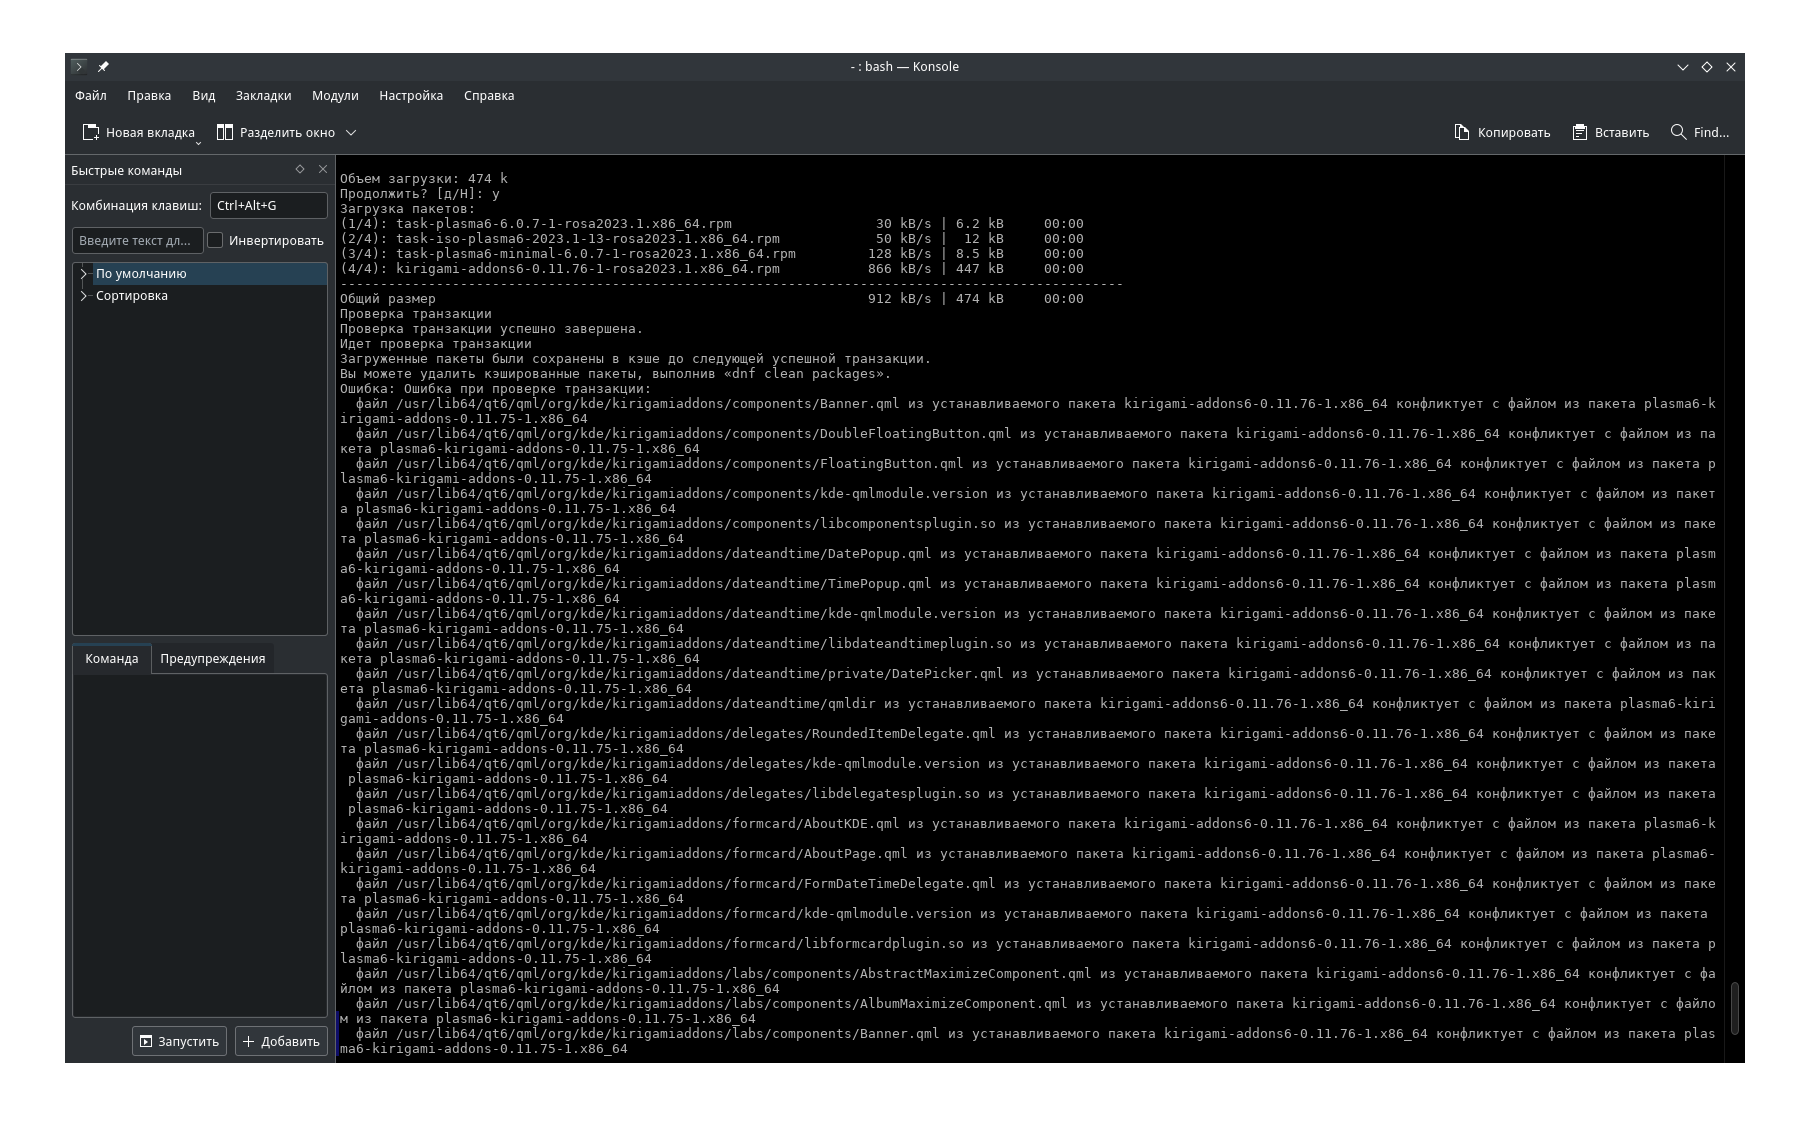Open a new tab with Новая вкладка

coord(138,133)
